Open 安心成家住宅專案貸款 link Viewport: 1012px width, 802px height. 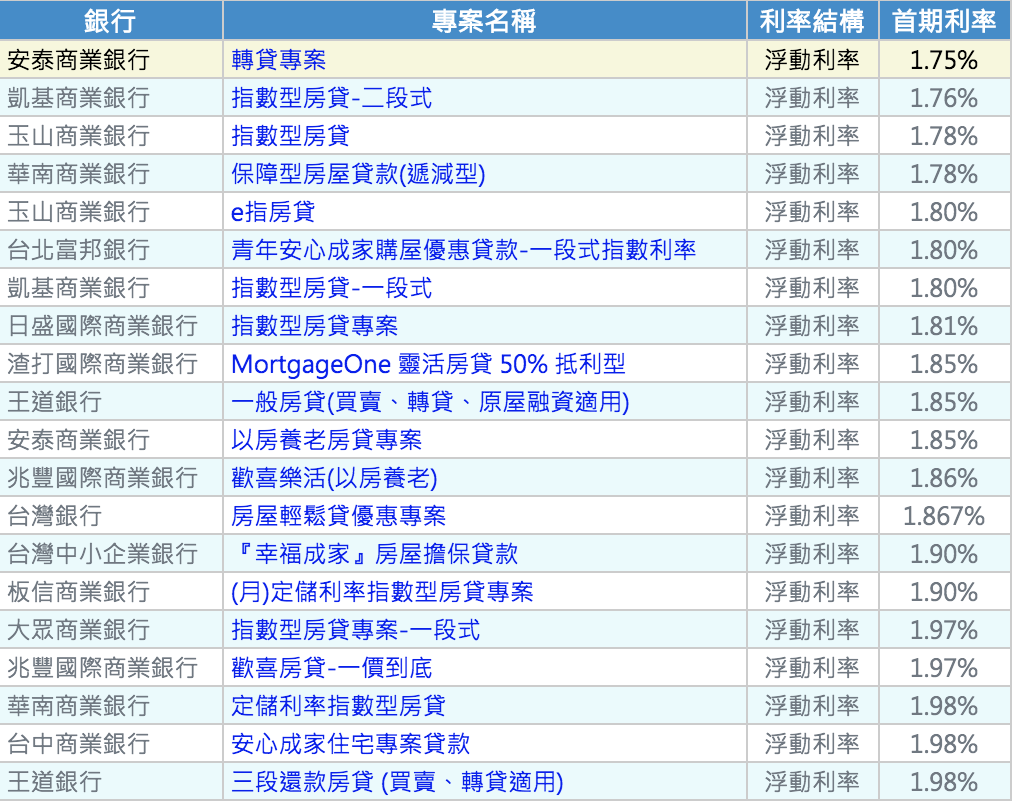coord(350,744)
